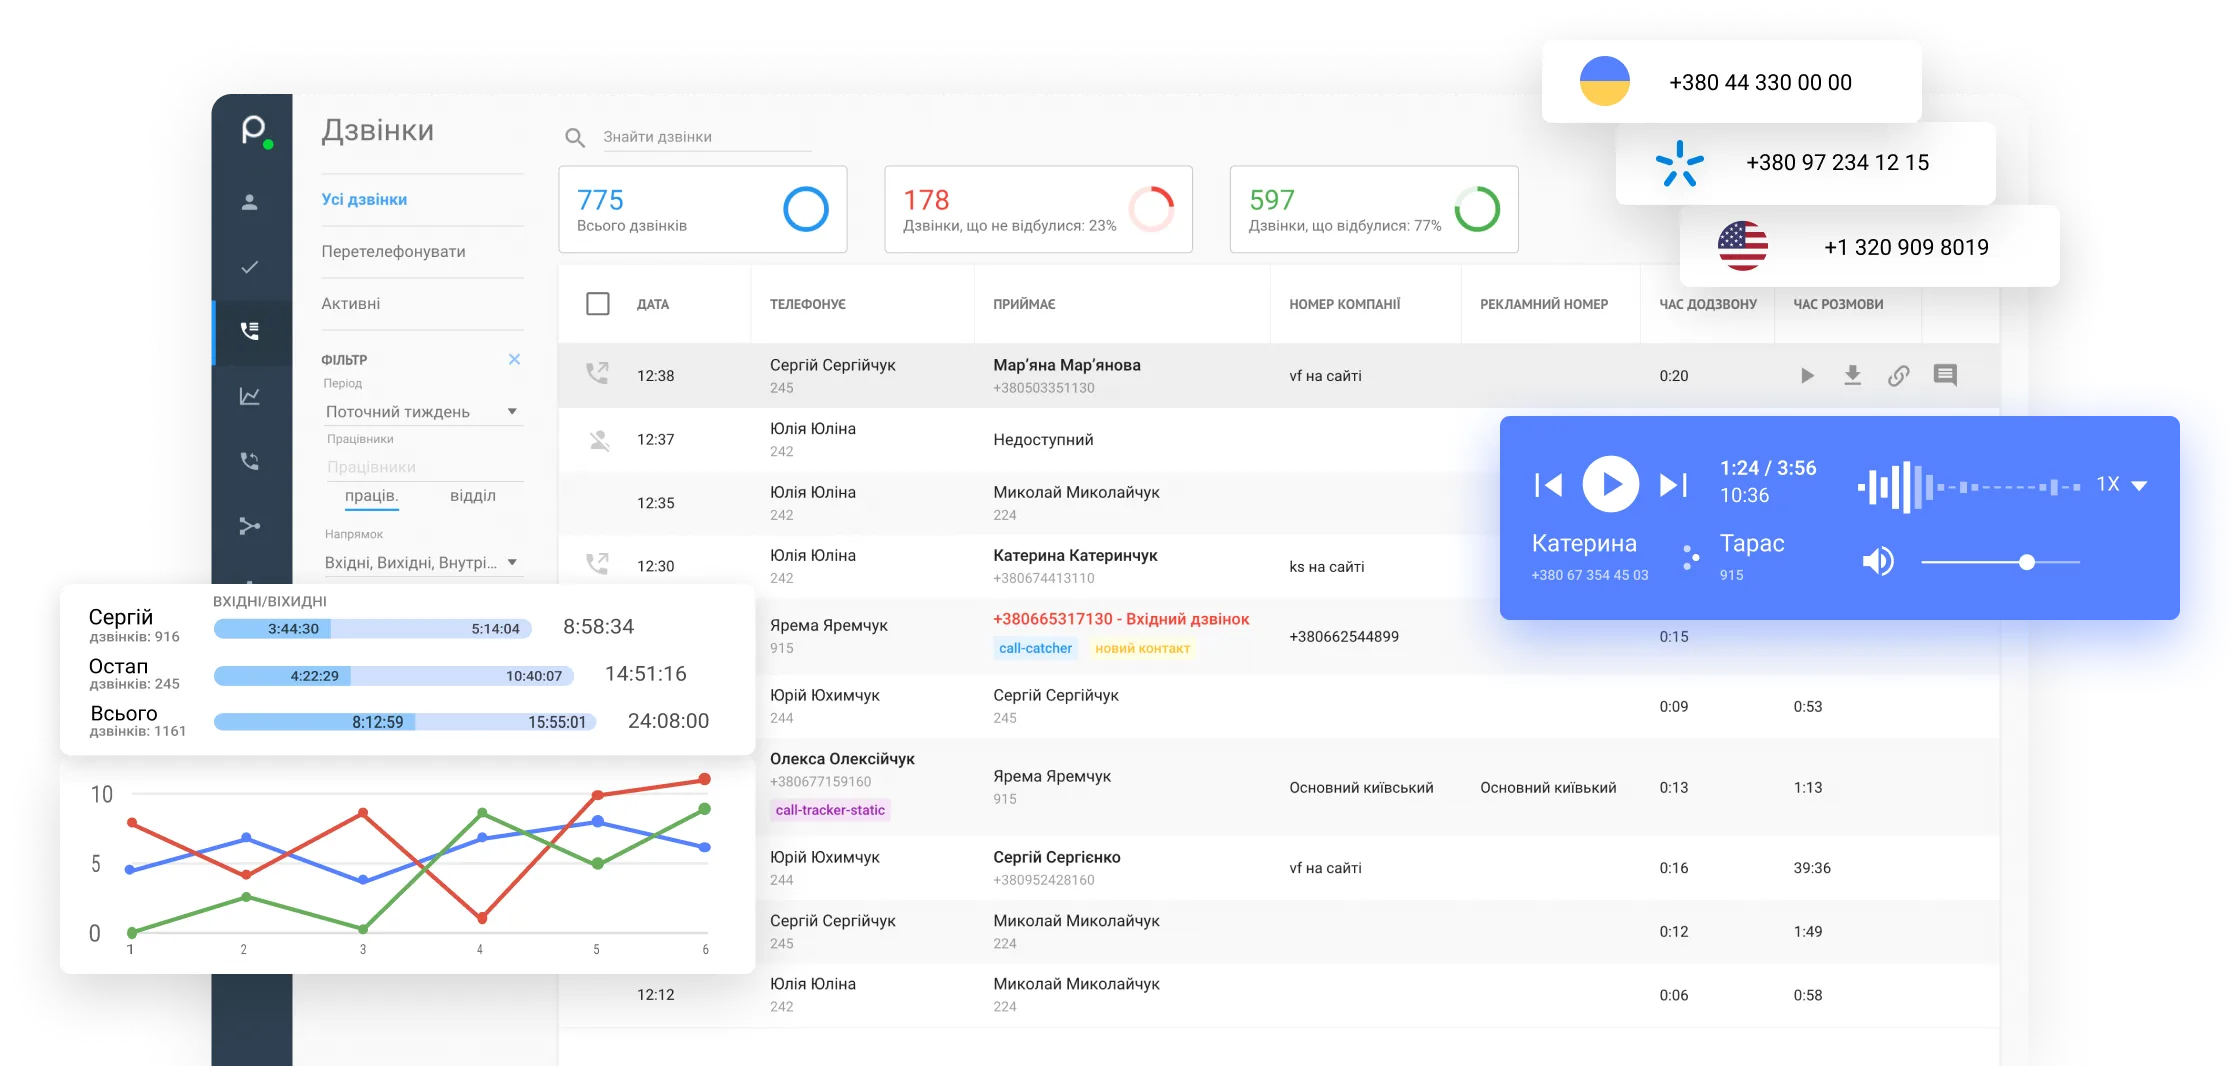
Task: Click the 'Недоступний' status text
Action: (1043, 440)
